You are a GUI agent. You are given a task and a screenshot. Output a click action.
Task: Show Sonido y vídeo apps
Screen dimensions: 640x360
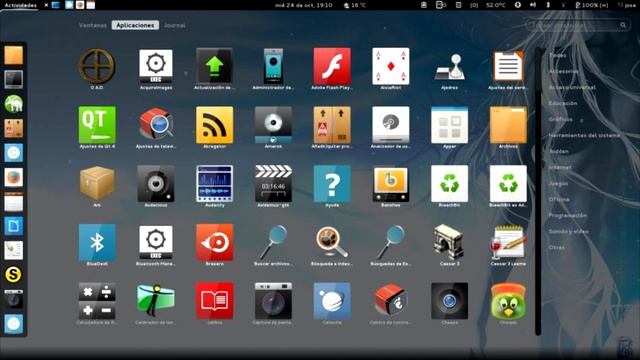coord(569,231)
